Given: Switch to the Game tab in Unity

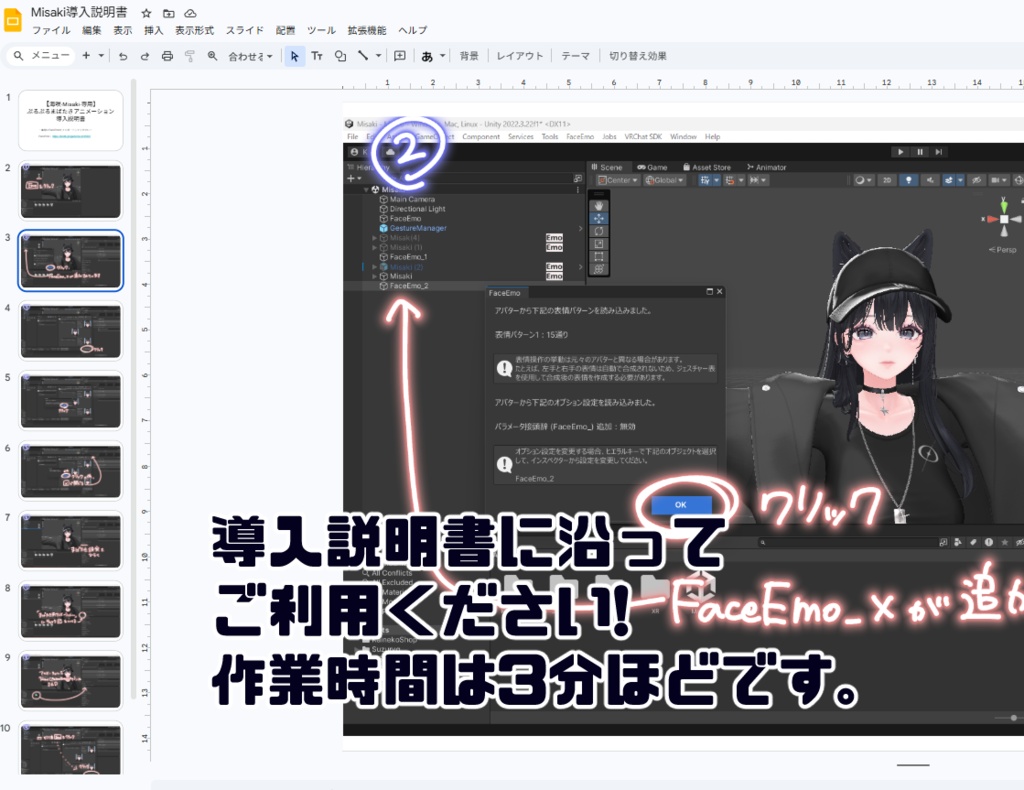Looking at the screenshot, I should [x=652, y=167].
